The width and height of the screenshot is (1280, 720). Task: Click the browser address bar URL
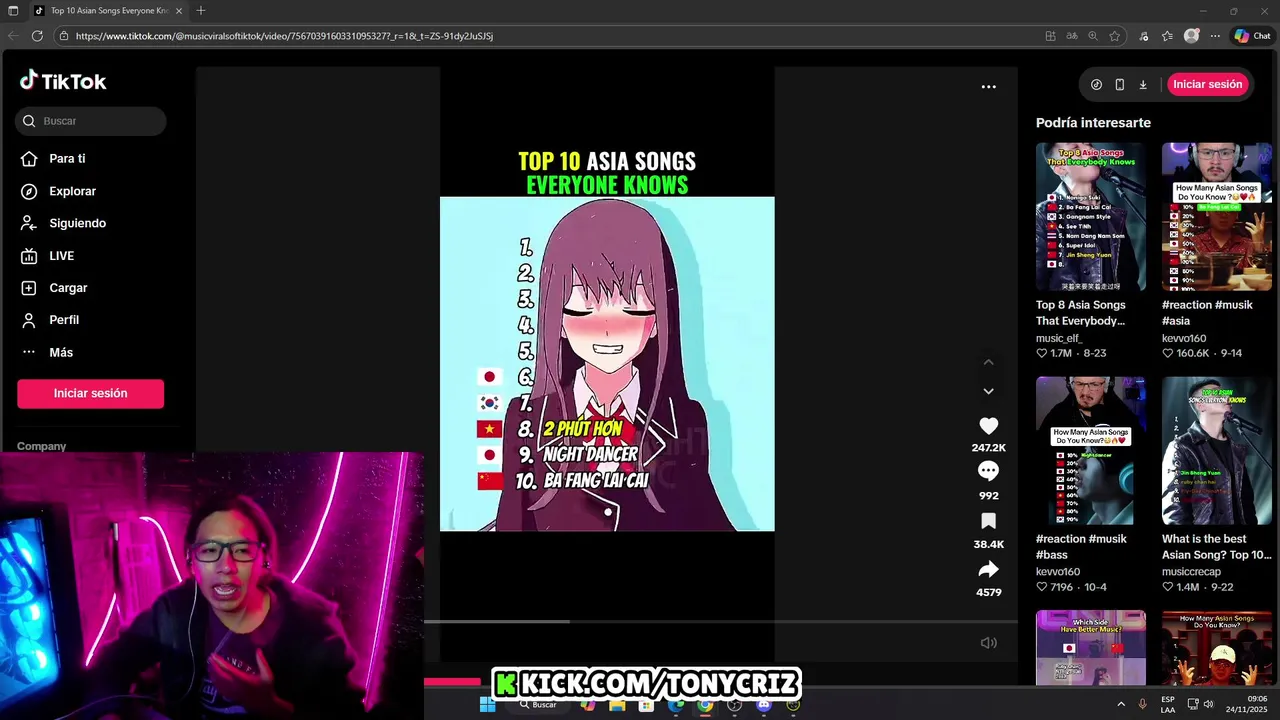tap(284, 36)
